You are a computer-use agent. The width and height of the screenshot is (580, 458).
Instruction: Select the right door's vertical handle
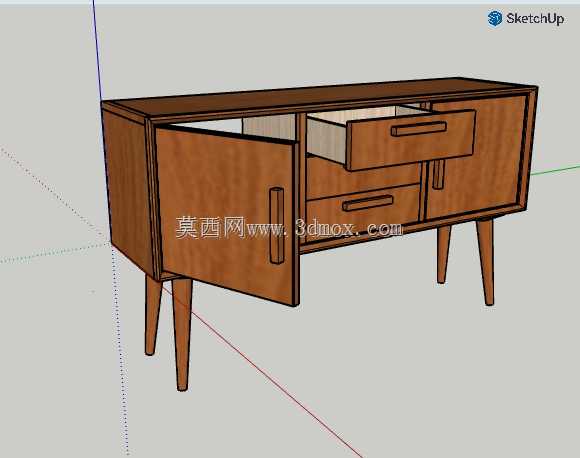[x=438, y=174]
